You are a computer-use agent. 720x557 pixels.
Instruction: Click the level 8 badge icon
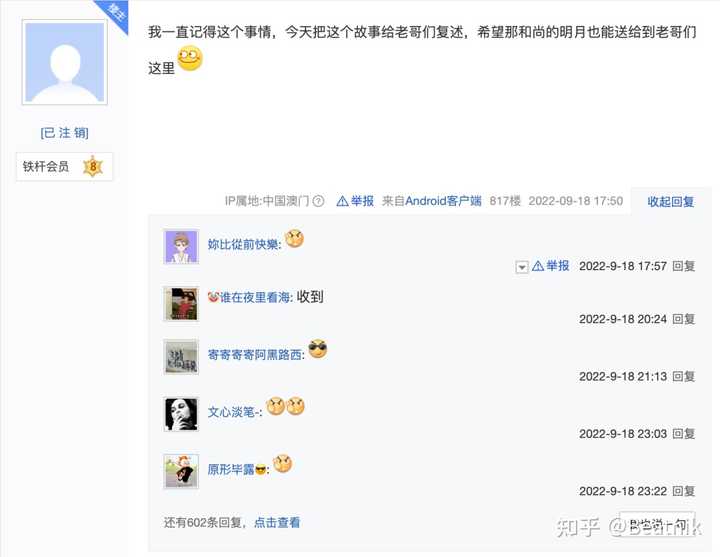93,166
